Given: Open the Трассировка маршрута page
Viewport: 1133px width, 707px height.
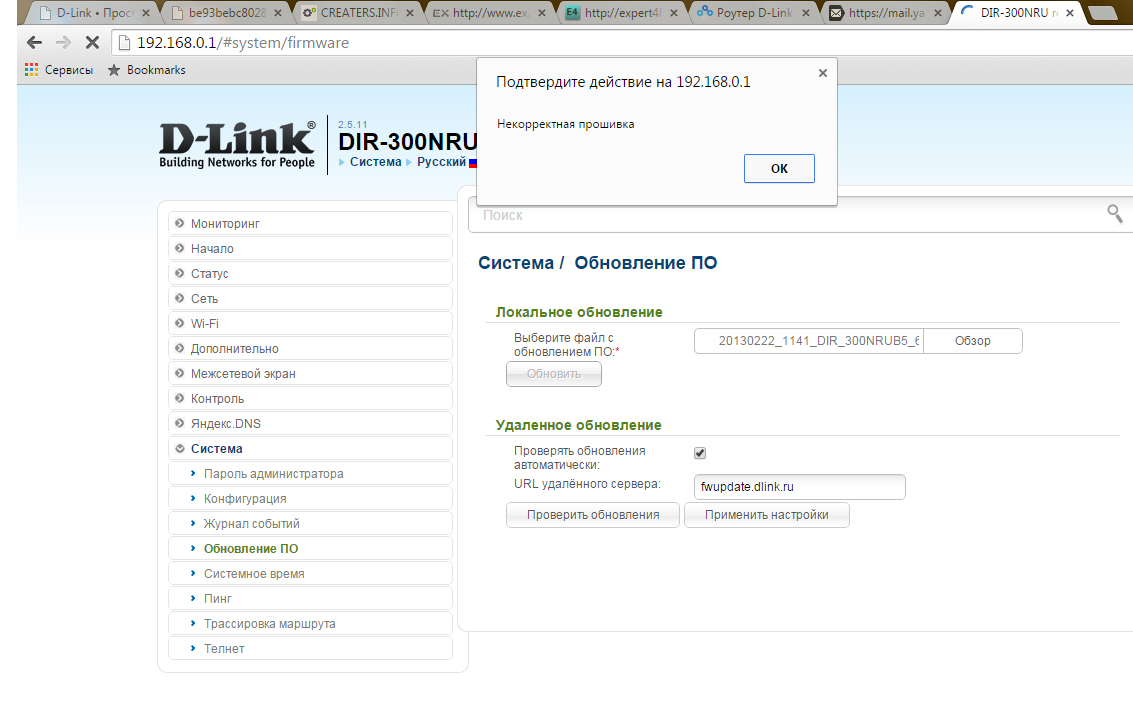Looking at the screenshot, I should click(x=310, y=624).
